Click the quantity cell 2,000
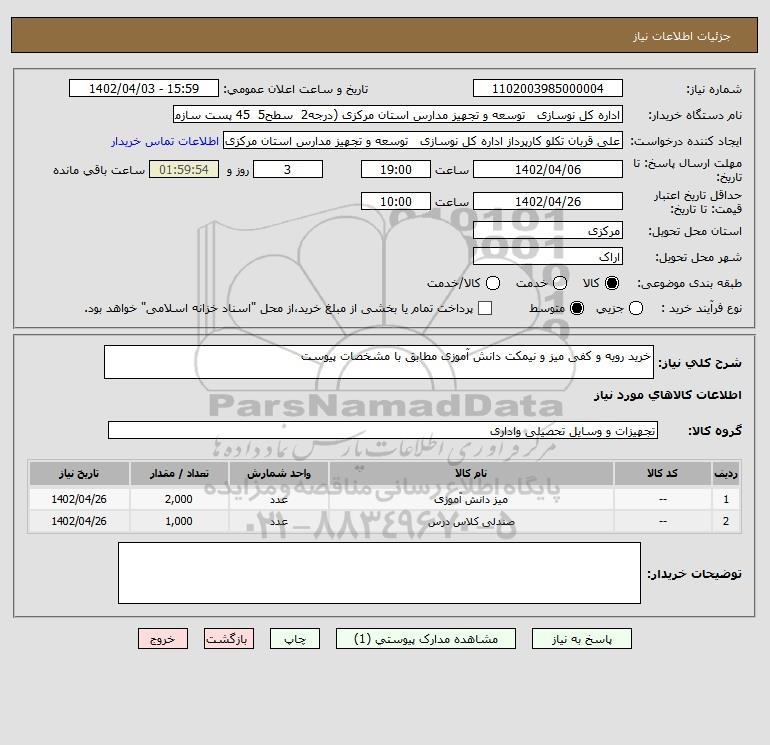This screenshot has height=745, width=770. (x=179, y=499)
